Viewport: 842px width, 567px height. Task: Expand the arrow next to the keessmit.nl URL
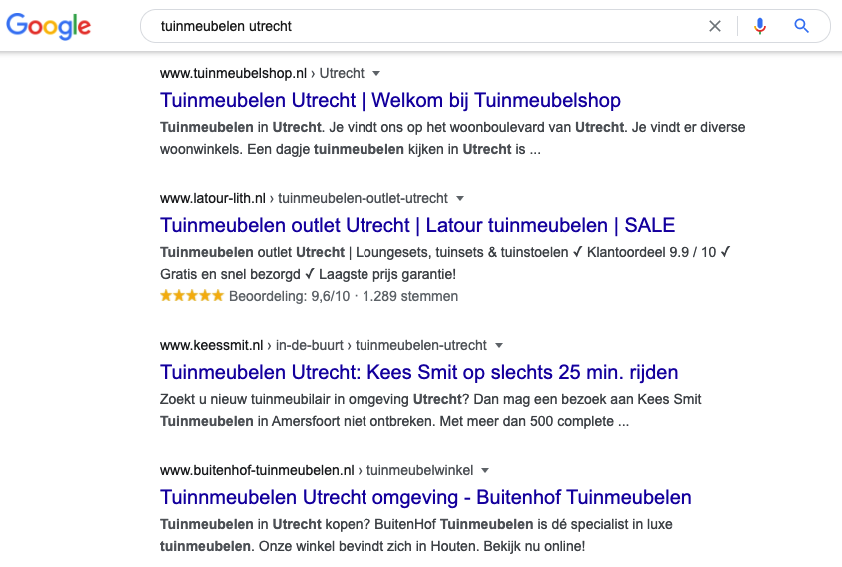point(499,345)
